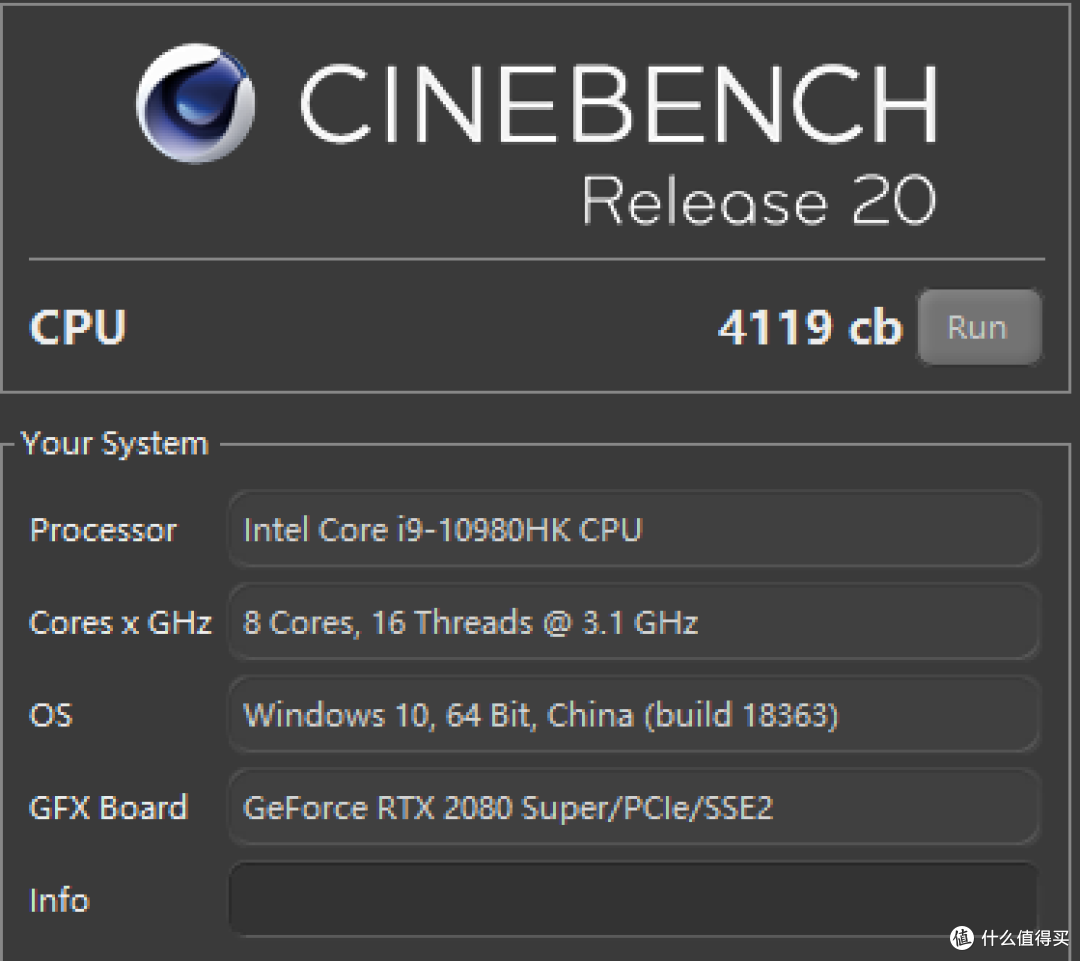The width and height of the screenshot is (1080, 961).
Task: Click the Cores x GHz value field
Action: [633, 622]
